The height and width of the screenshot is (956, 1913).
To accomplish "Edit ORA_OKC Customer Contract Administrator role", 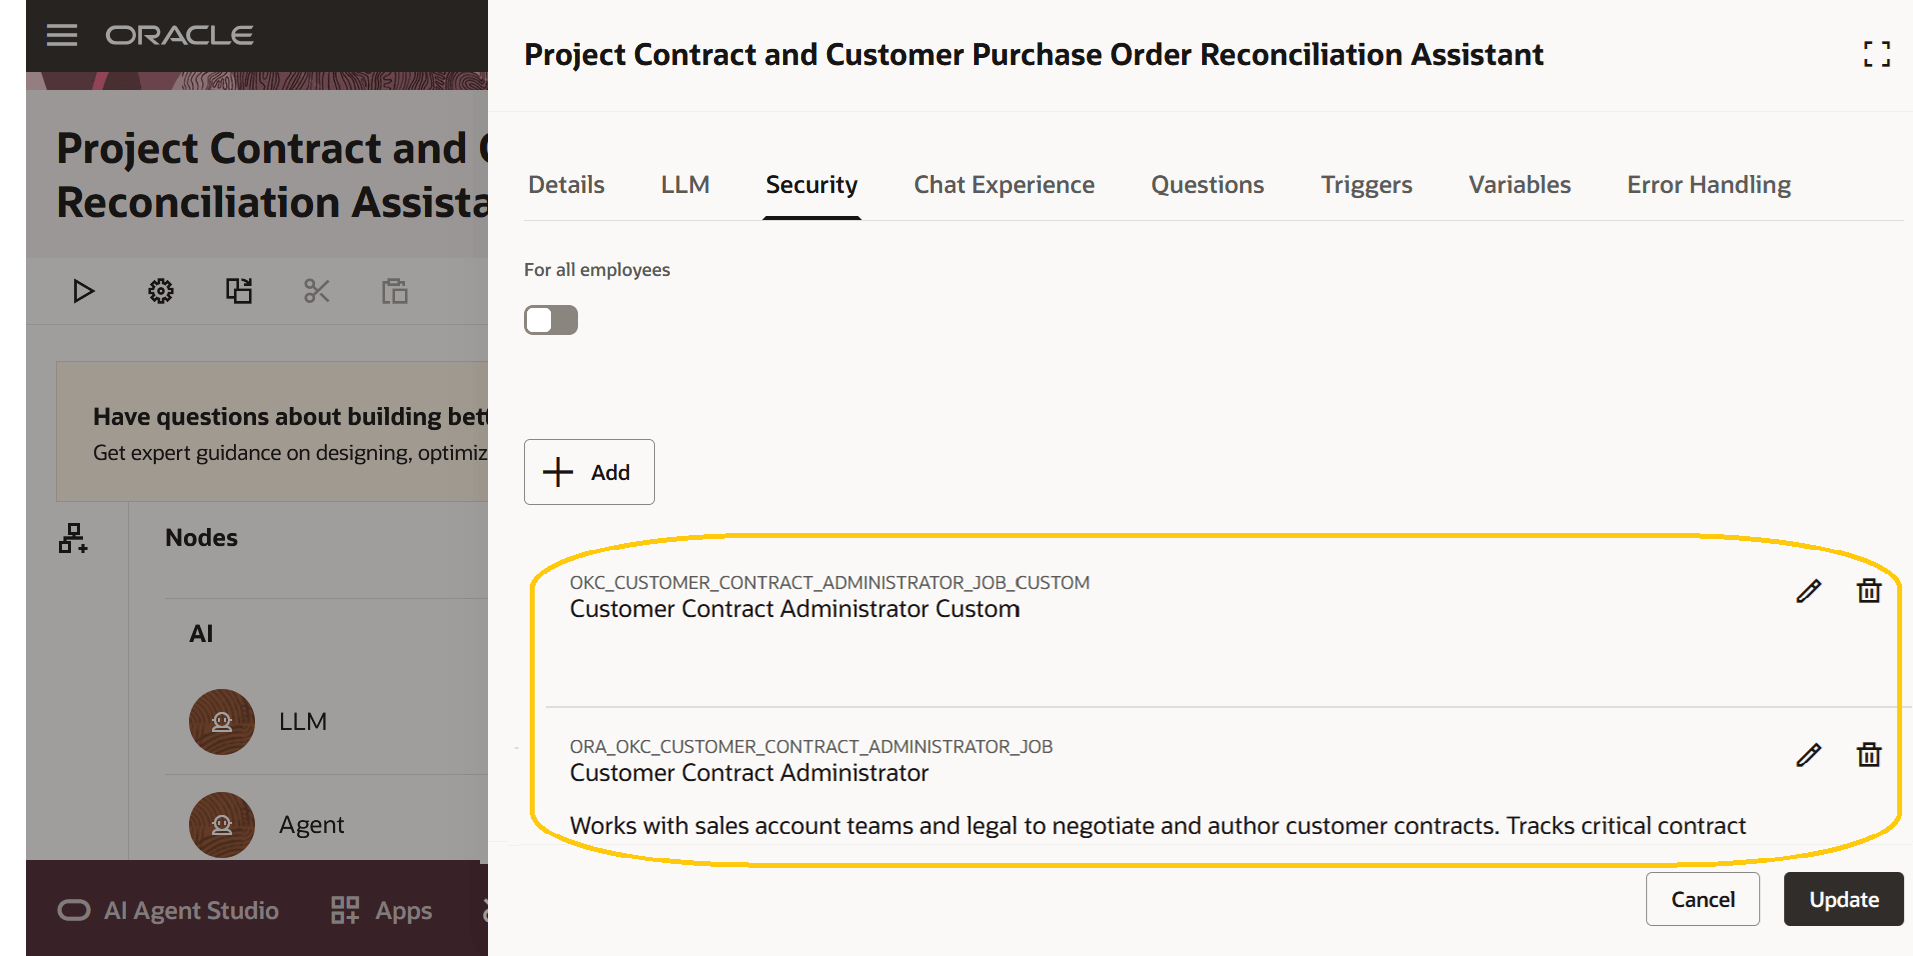I will [1808, 755].
